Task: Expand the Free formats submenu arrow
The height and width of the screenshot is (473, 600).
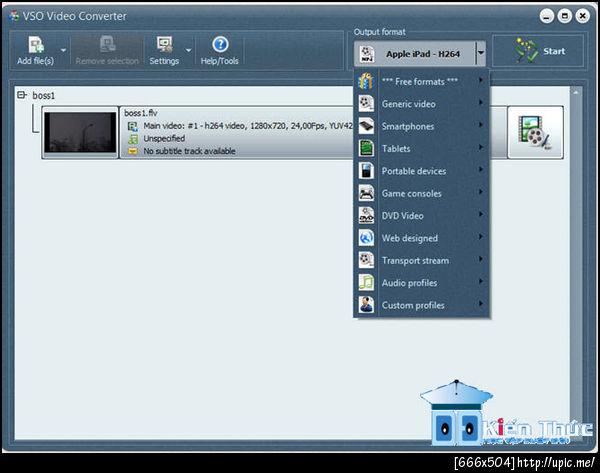Action: point(481,80)
